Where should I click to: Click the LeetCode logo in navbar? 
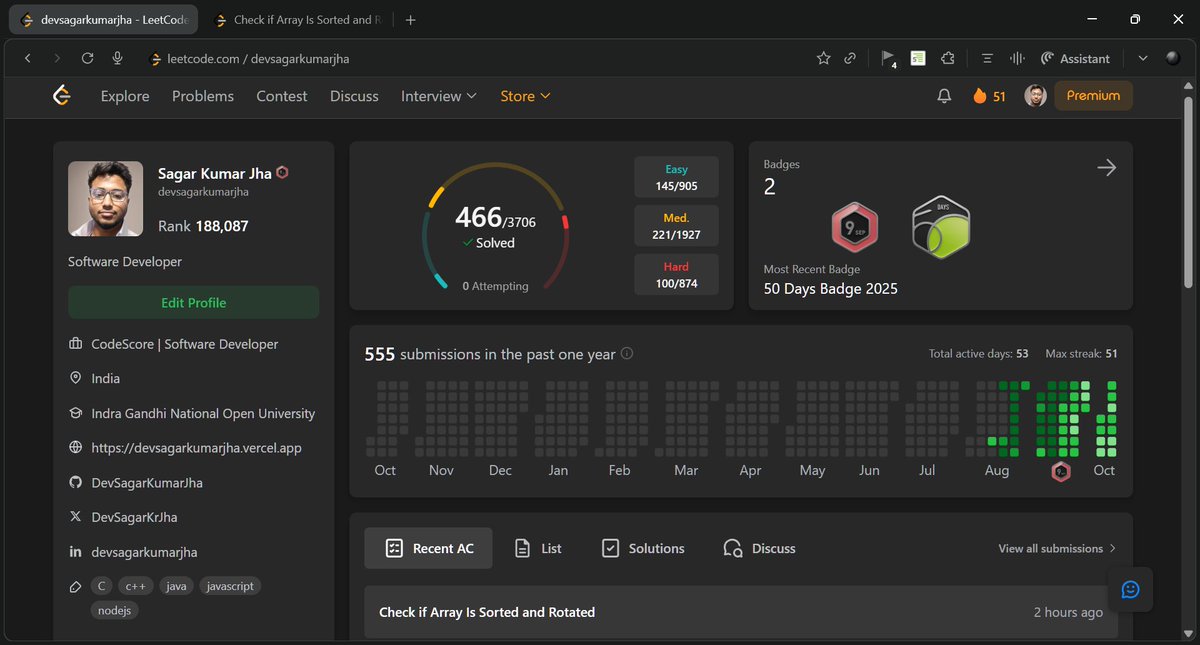62,96
